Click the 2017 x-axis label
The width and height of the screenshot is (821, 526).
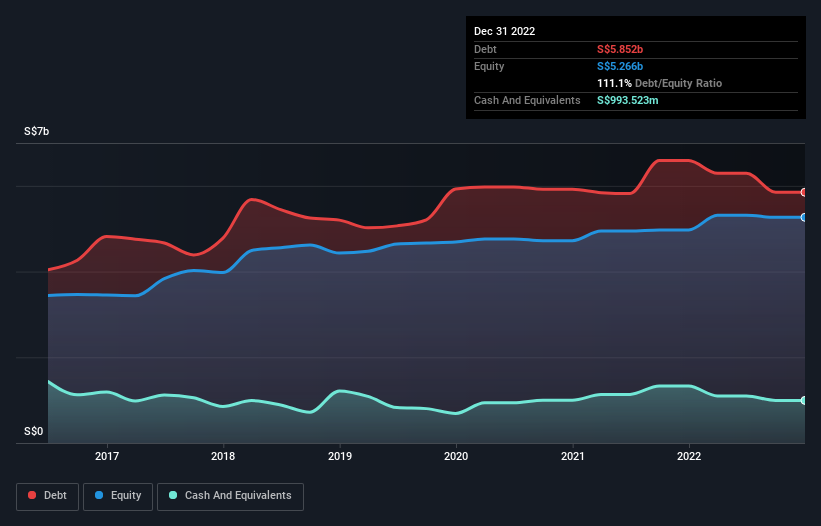click(x=107, y=456)
